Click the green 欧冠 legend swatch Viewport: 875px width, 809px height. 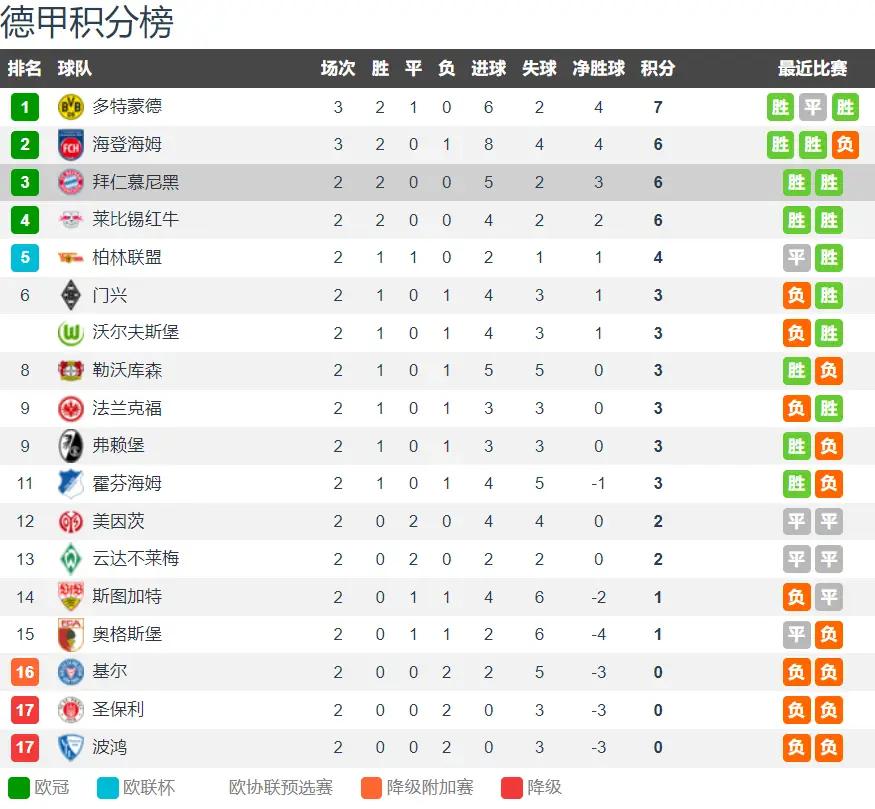pyautogui.click(x=19, y=788)
